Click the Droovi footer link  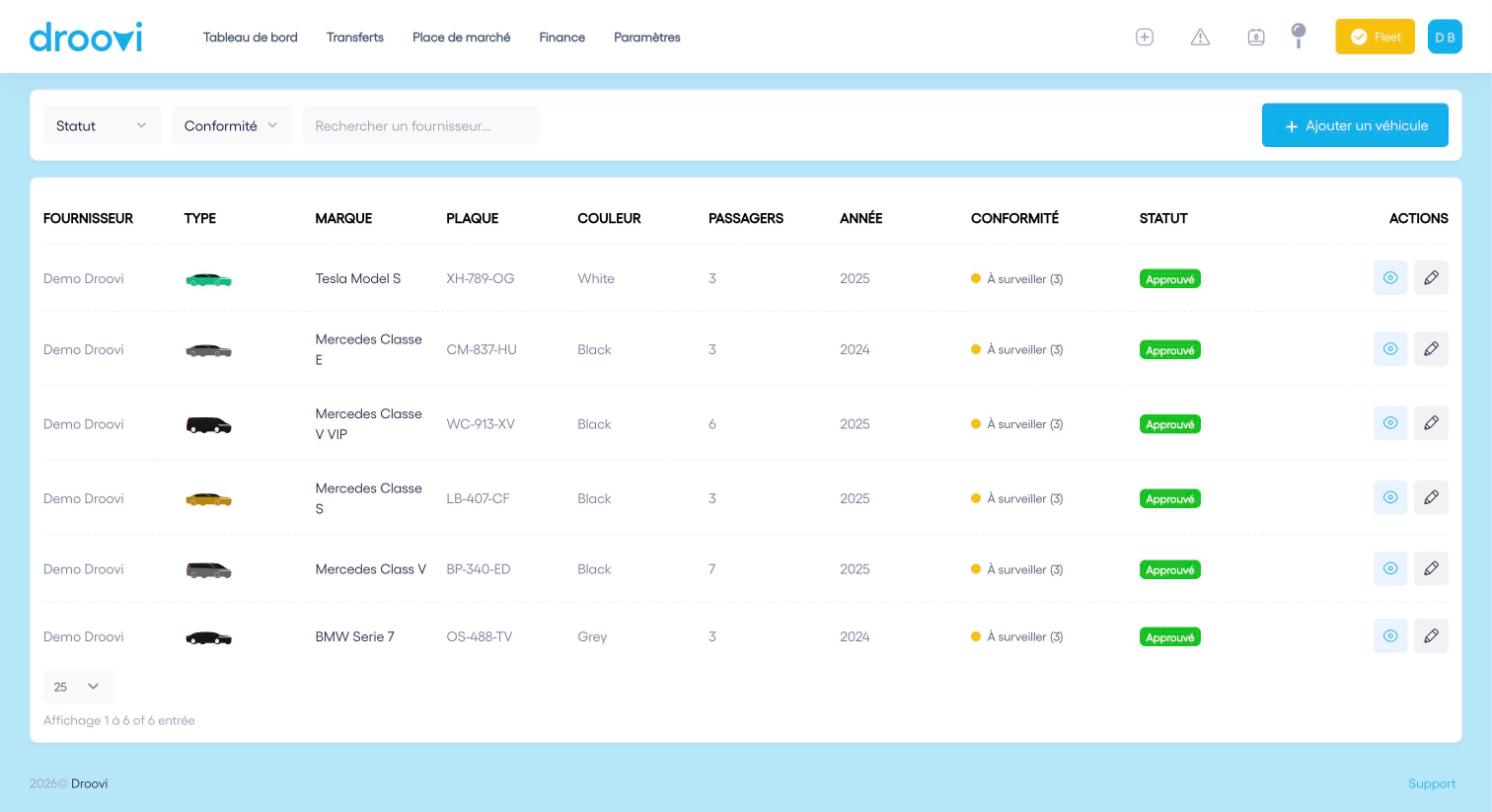coord(89,784)
